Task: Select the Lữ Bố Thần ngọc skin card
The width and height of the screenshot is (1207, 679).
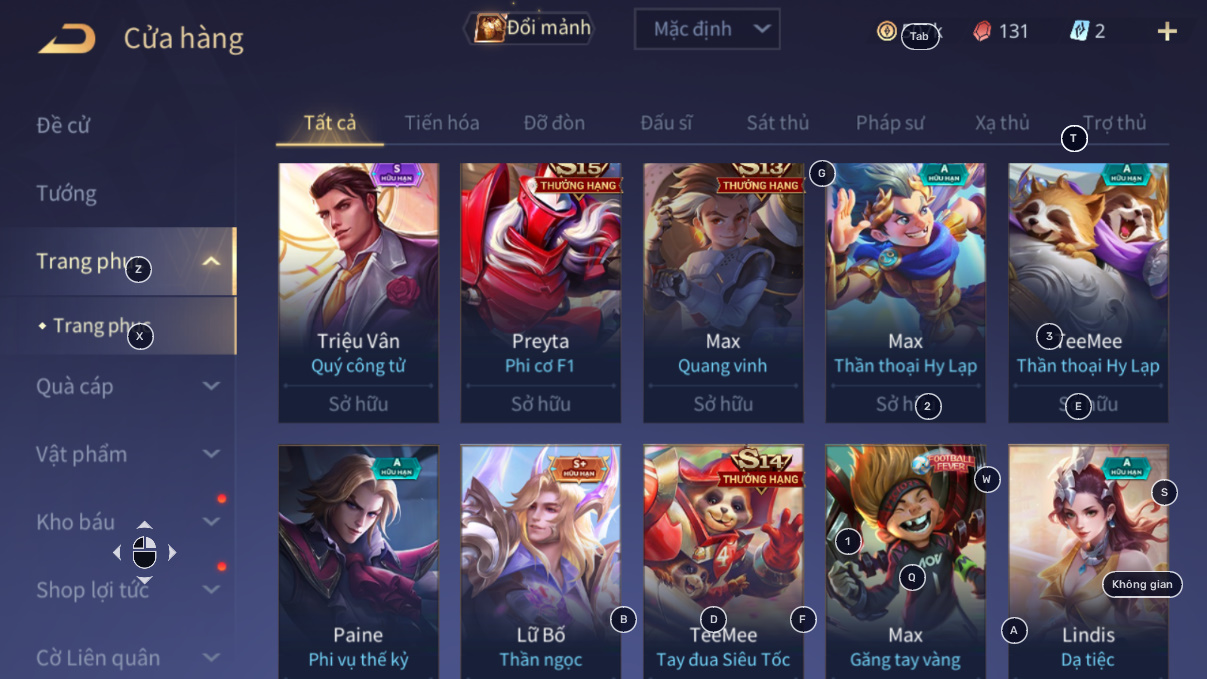Action: 541,562
